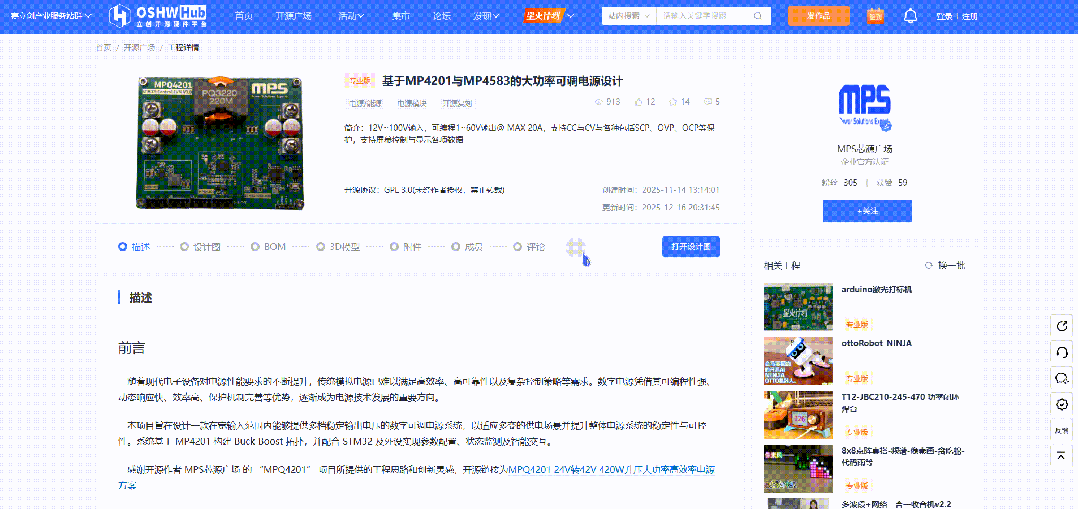This screenshot has width=1078, height=509.
Task: Click the +关注 follow button
Action: (x=867, y=211)
